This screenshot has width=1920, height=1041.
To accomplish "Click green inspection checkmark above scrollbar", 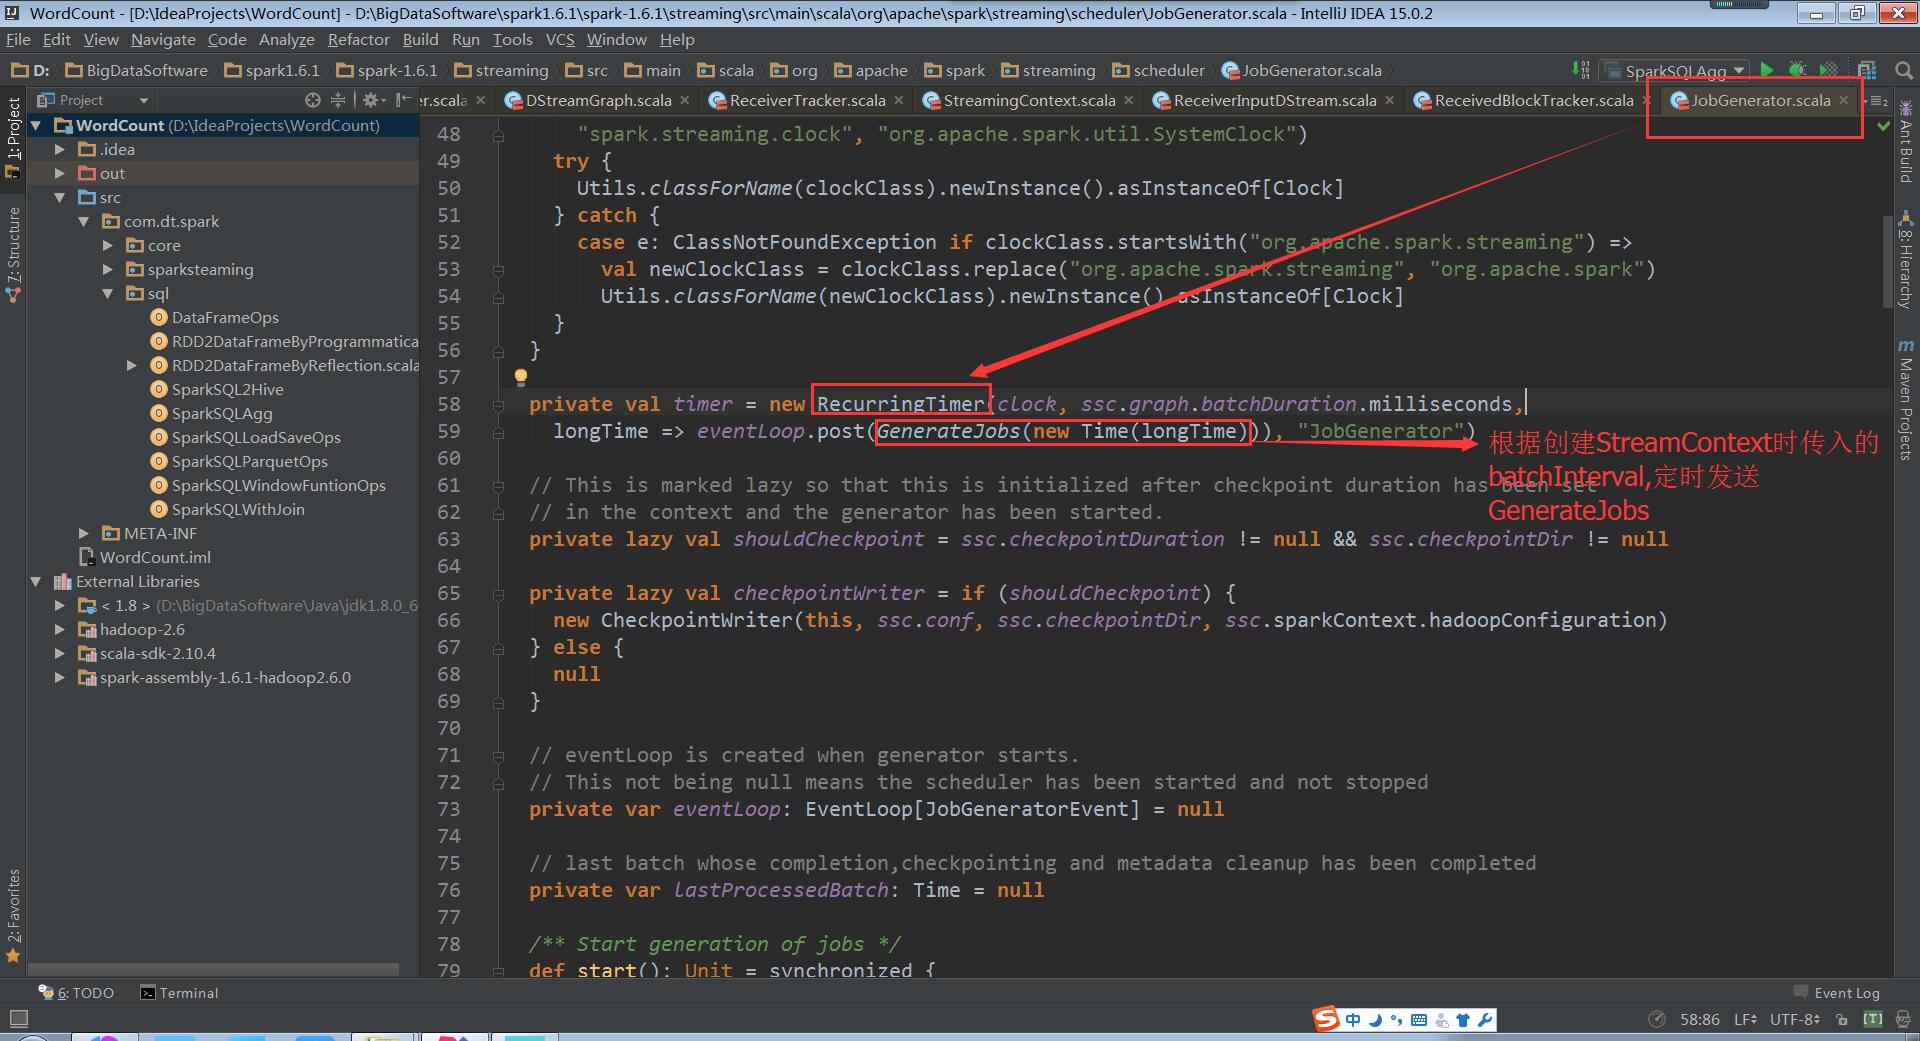I will pyautogui.click(x=1884, y=127).
